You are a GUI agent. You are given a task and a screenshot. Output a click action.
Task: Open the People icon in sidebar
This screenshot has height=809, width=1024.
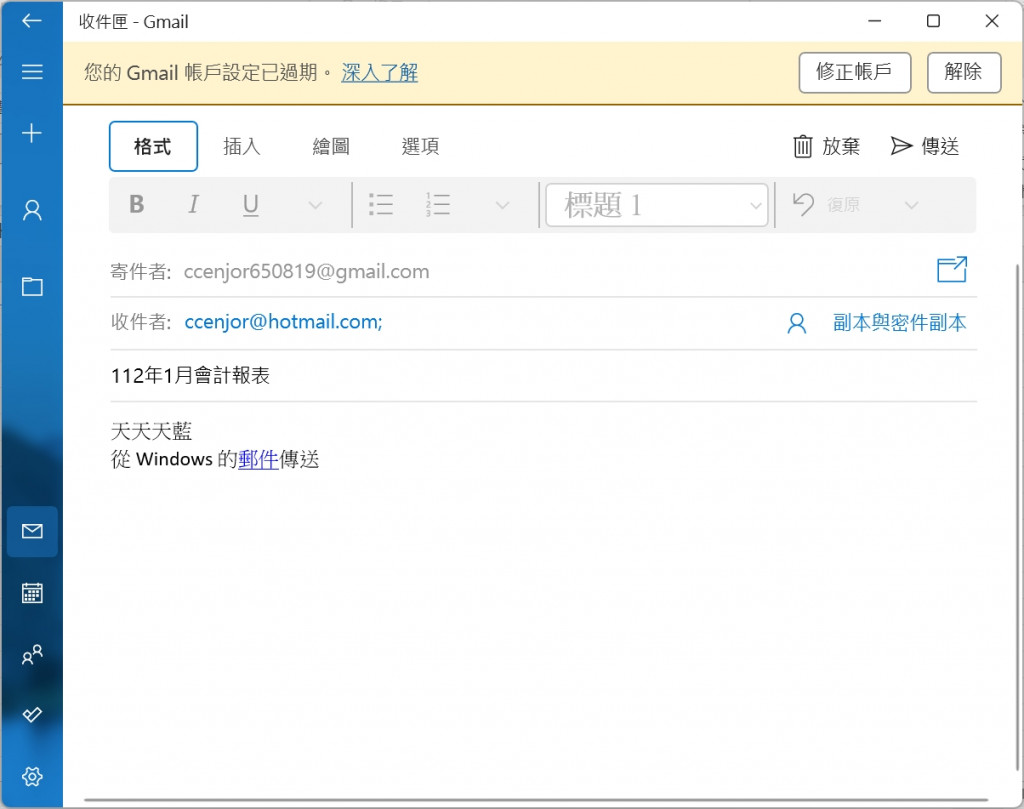pos(32,654)
